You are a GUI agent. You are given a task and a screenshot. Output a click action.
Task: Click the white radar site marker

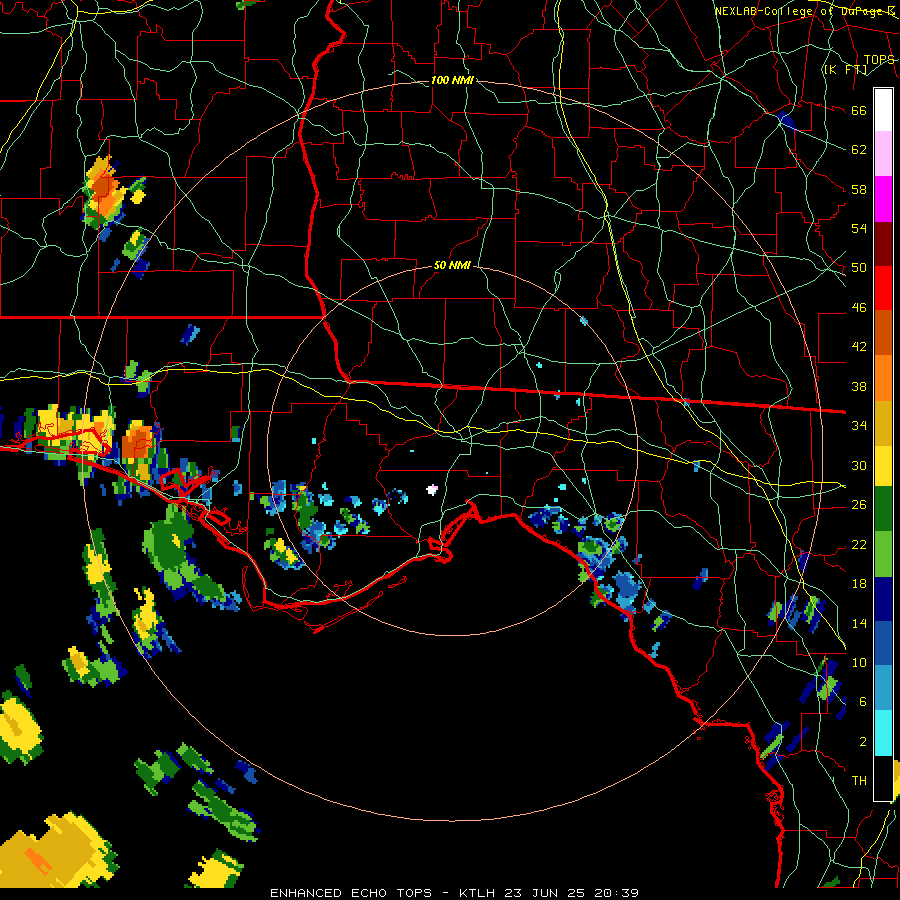pyautogui.click(x=432, y=490)
